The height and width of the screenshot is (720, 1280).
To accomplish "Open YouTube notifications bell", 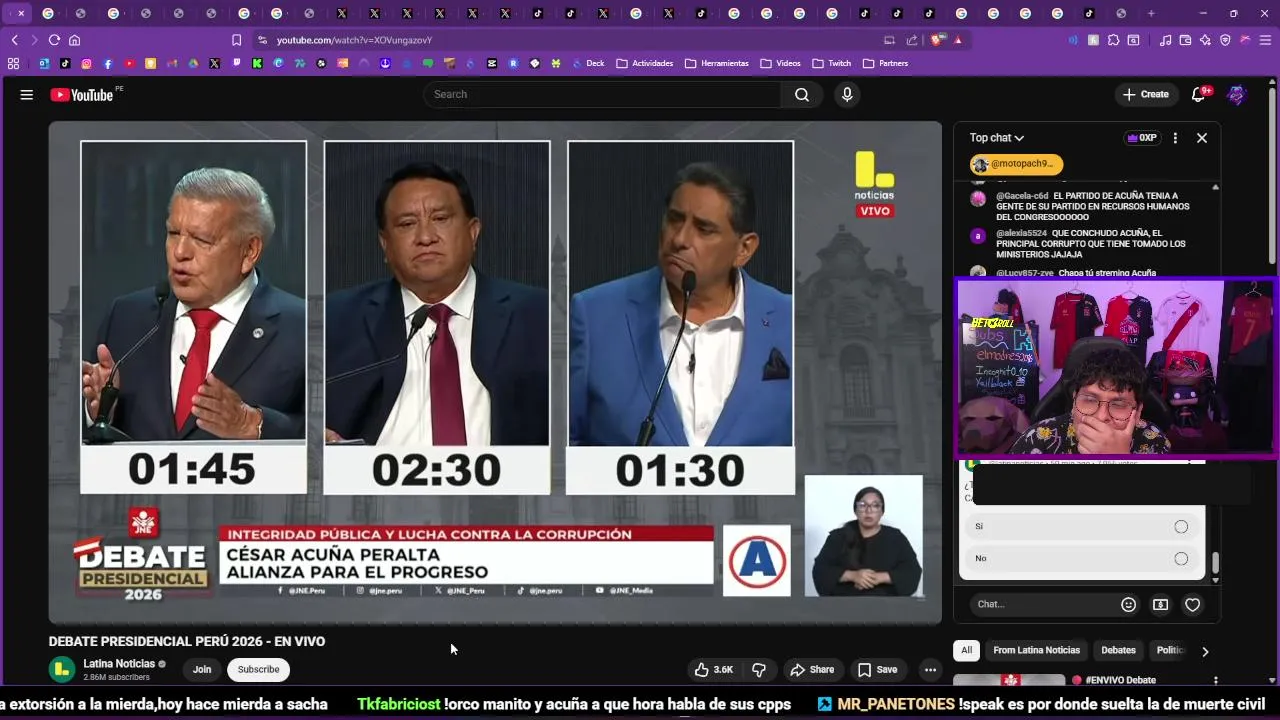I will tap(1199, 94).
